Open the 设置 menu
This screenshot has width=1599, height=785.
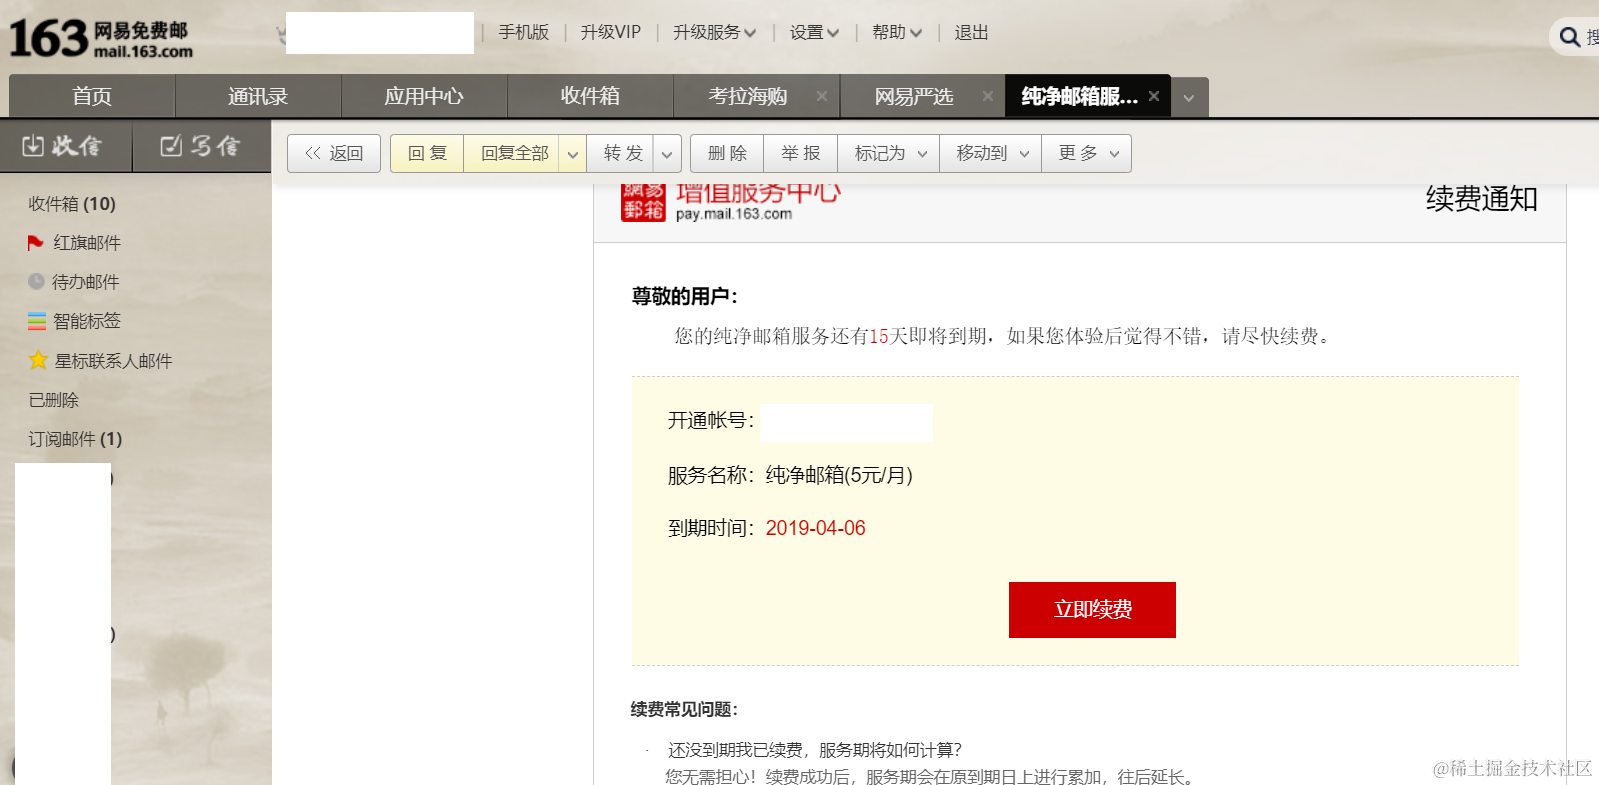pyautogui.click(x=814, y=33)
